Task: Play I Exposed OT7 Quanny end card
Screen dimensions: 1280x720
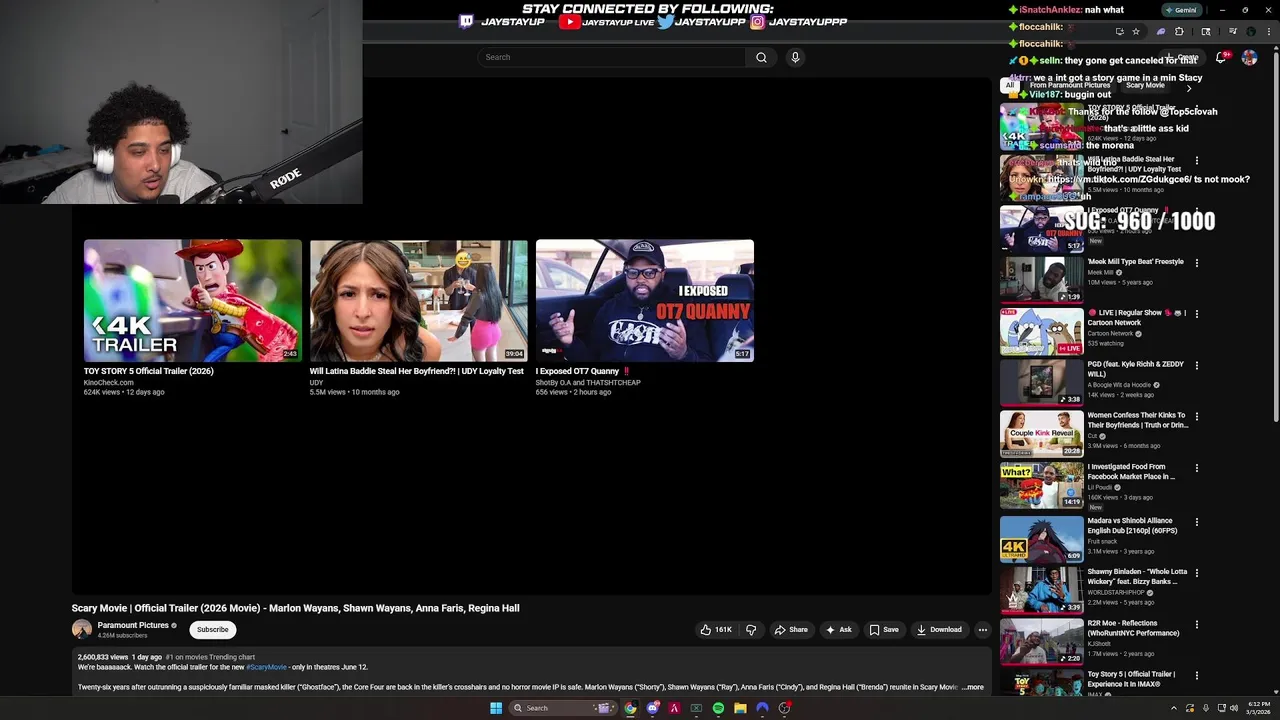Action: pyautogui.click(x=644, y=300)
